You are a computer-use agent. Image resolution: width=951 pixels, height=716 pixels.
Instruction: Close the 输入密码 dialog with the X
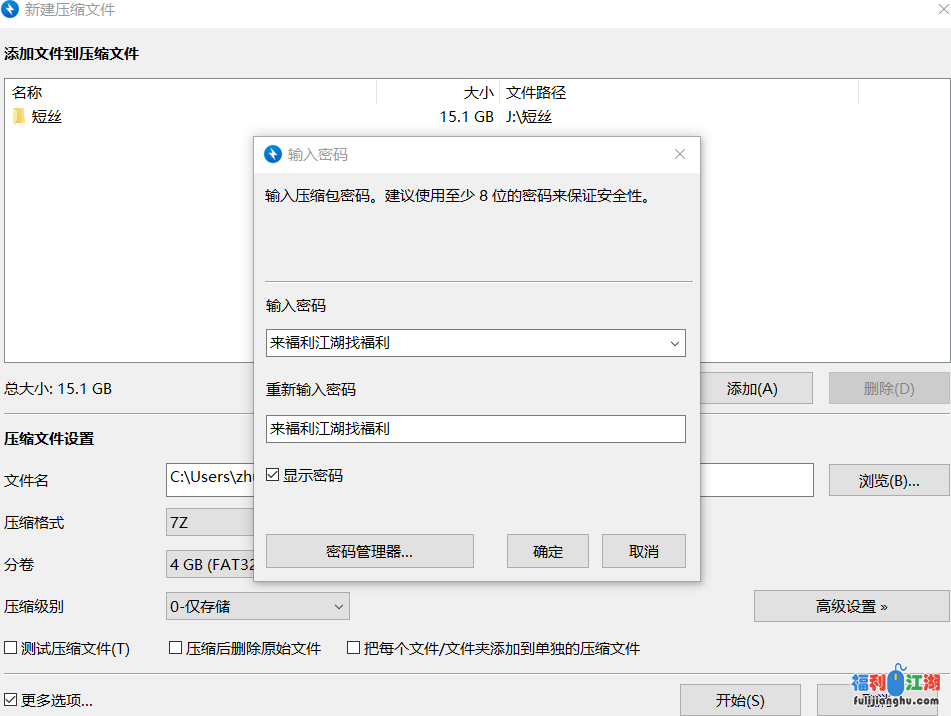(680, 155)
